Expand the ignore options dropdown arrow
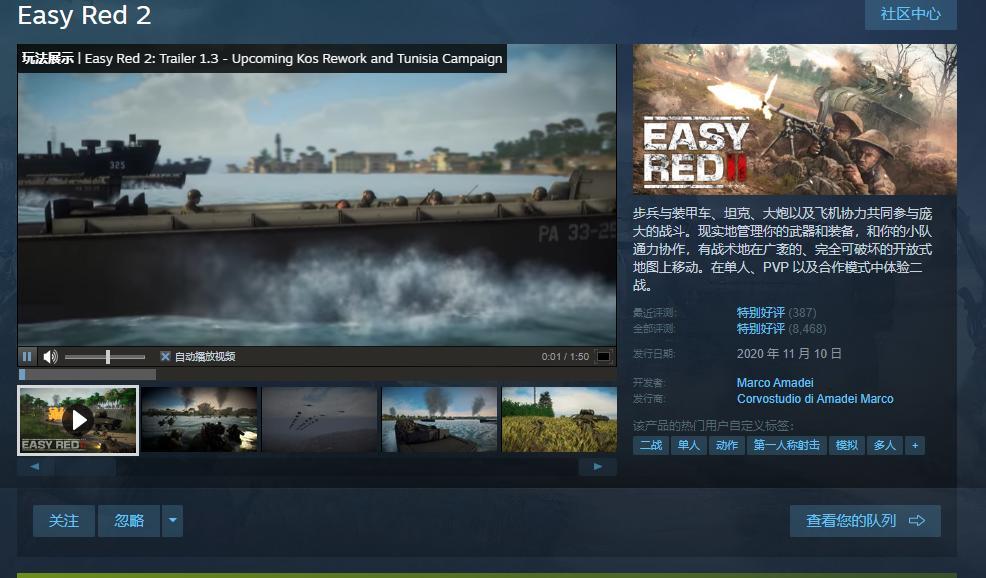 pos(172,521)
